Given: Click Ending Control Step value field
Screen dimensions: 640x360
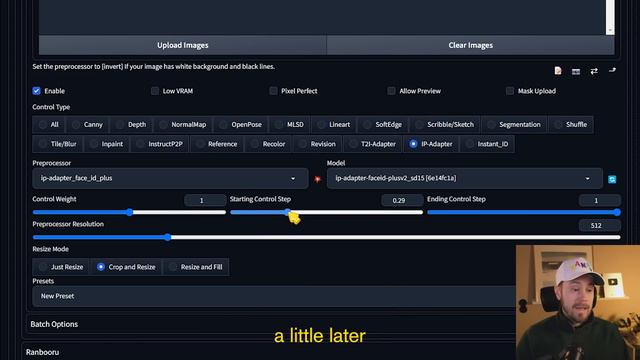Looking at the screenshot, I should coord(600,200).
